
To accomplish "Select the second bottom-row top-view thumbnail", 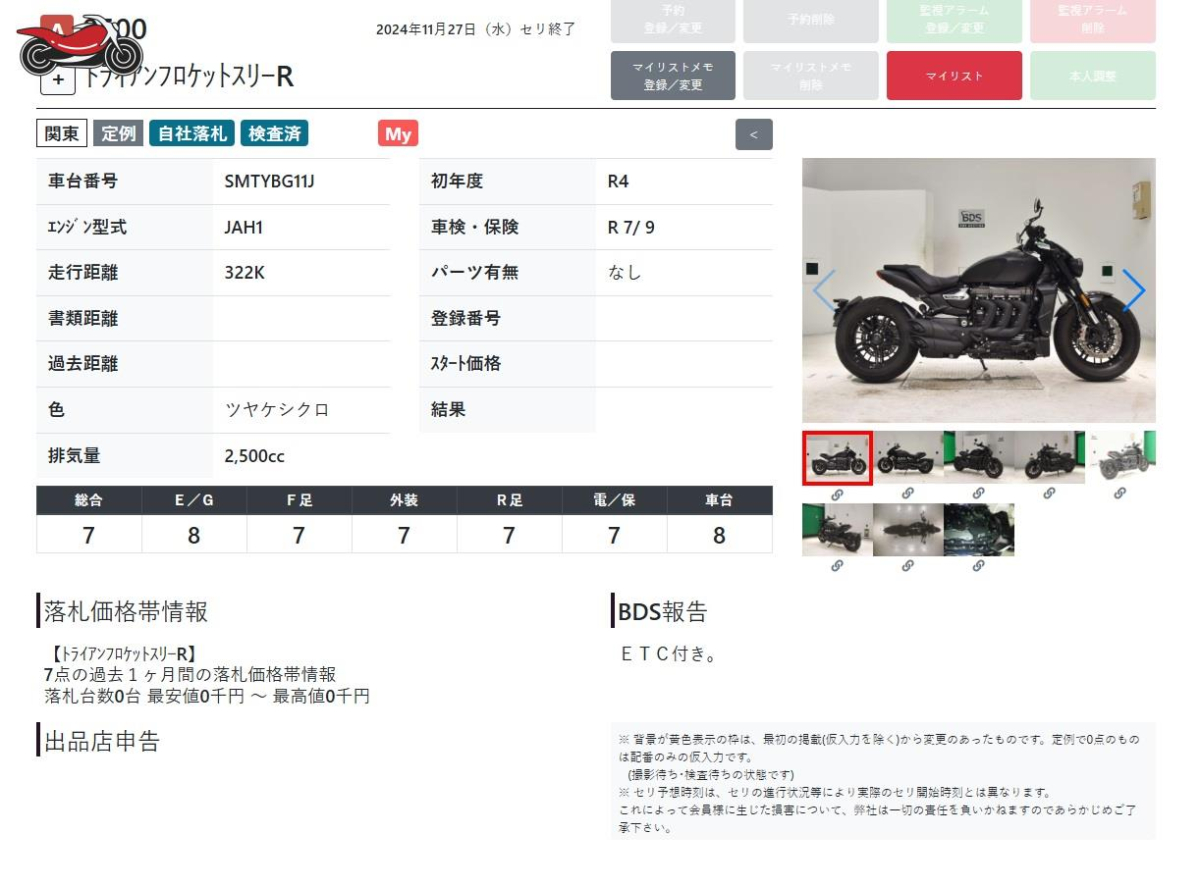I will 908,530.
